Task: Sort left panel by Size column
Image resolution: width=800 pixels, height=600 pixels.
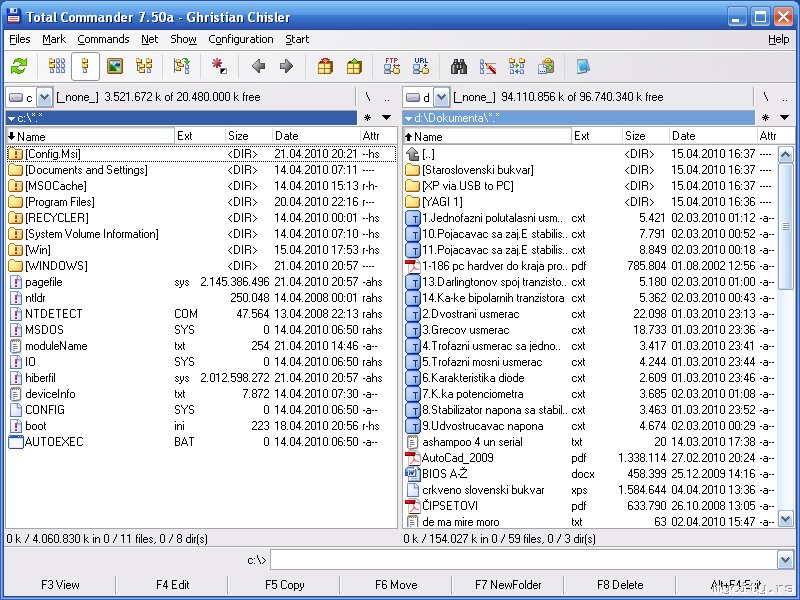Action: tap(248, 136)
